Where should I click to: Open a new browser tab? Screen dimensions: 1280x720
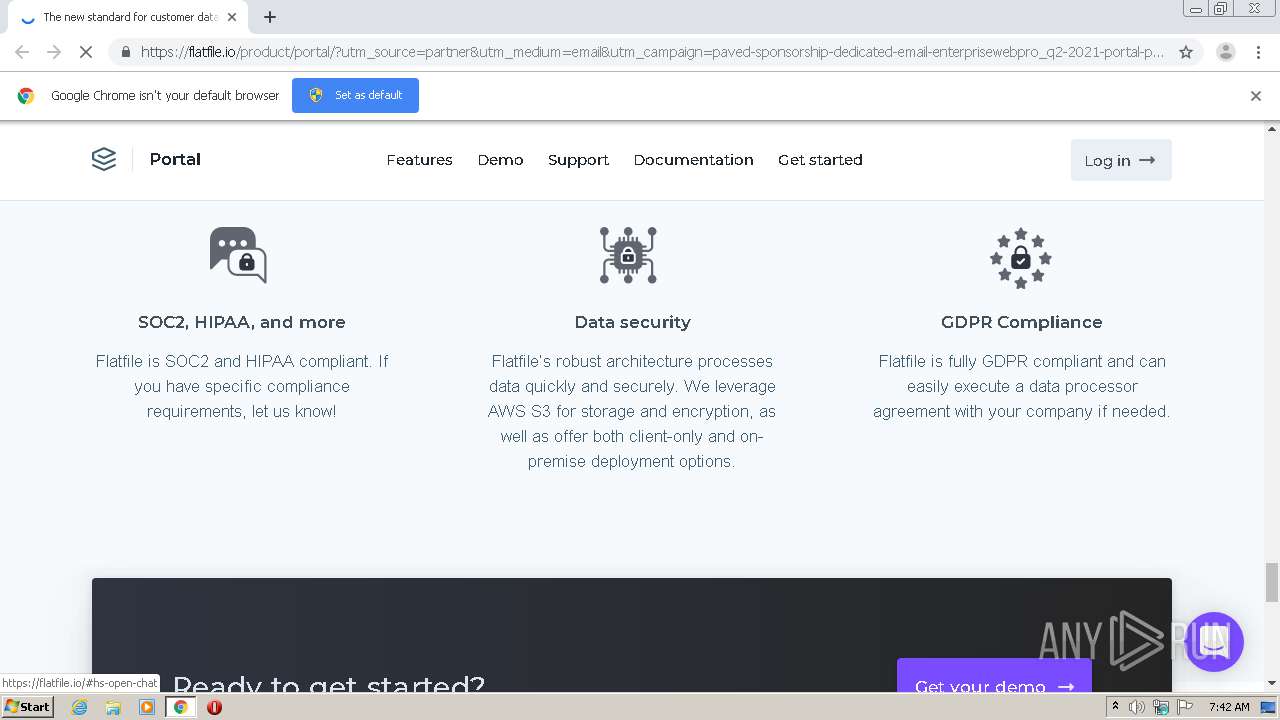[270, 17]
